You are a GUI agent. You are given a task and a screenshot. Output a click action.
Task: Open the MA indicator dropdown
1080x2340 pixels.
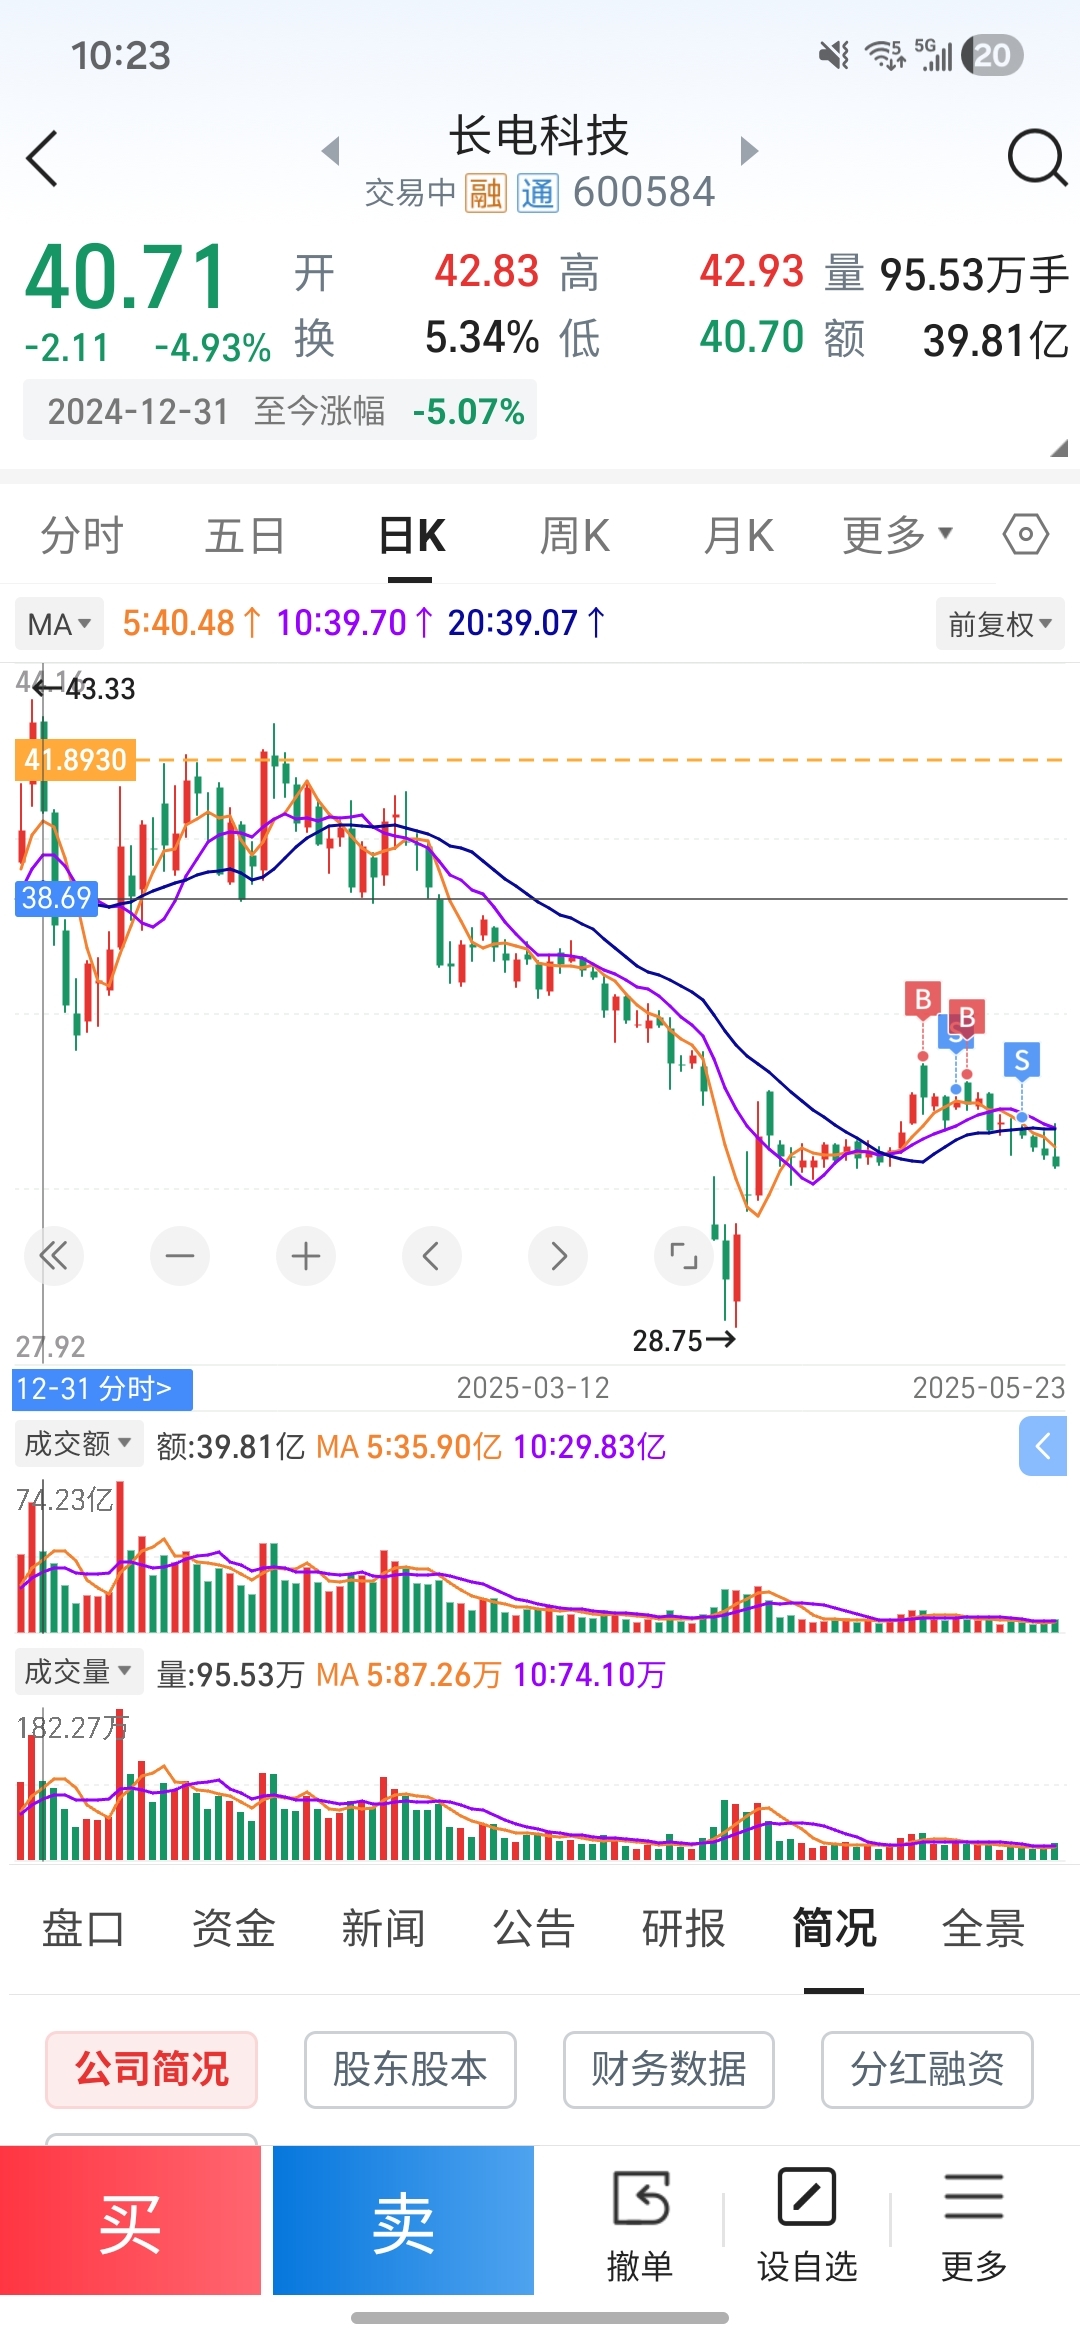[x=59, y=624]
